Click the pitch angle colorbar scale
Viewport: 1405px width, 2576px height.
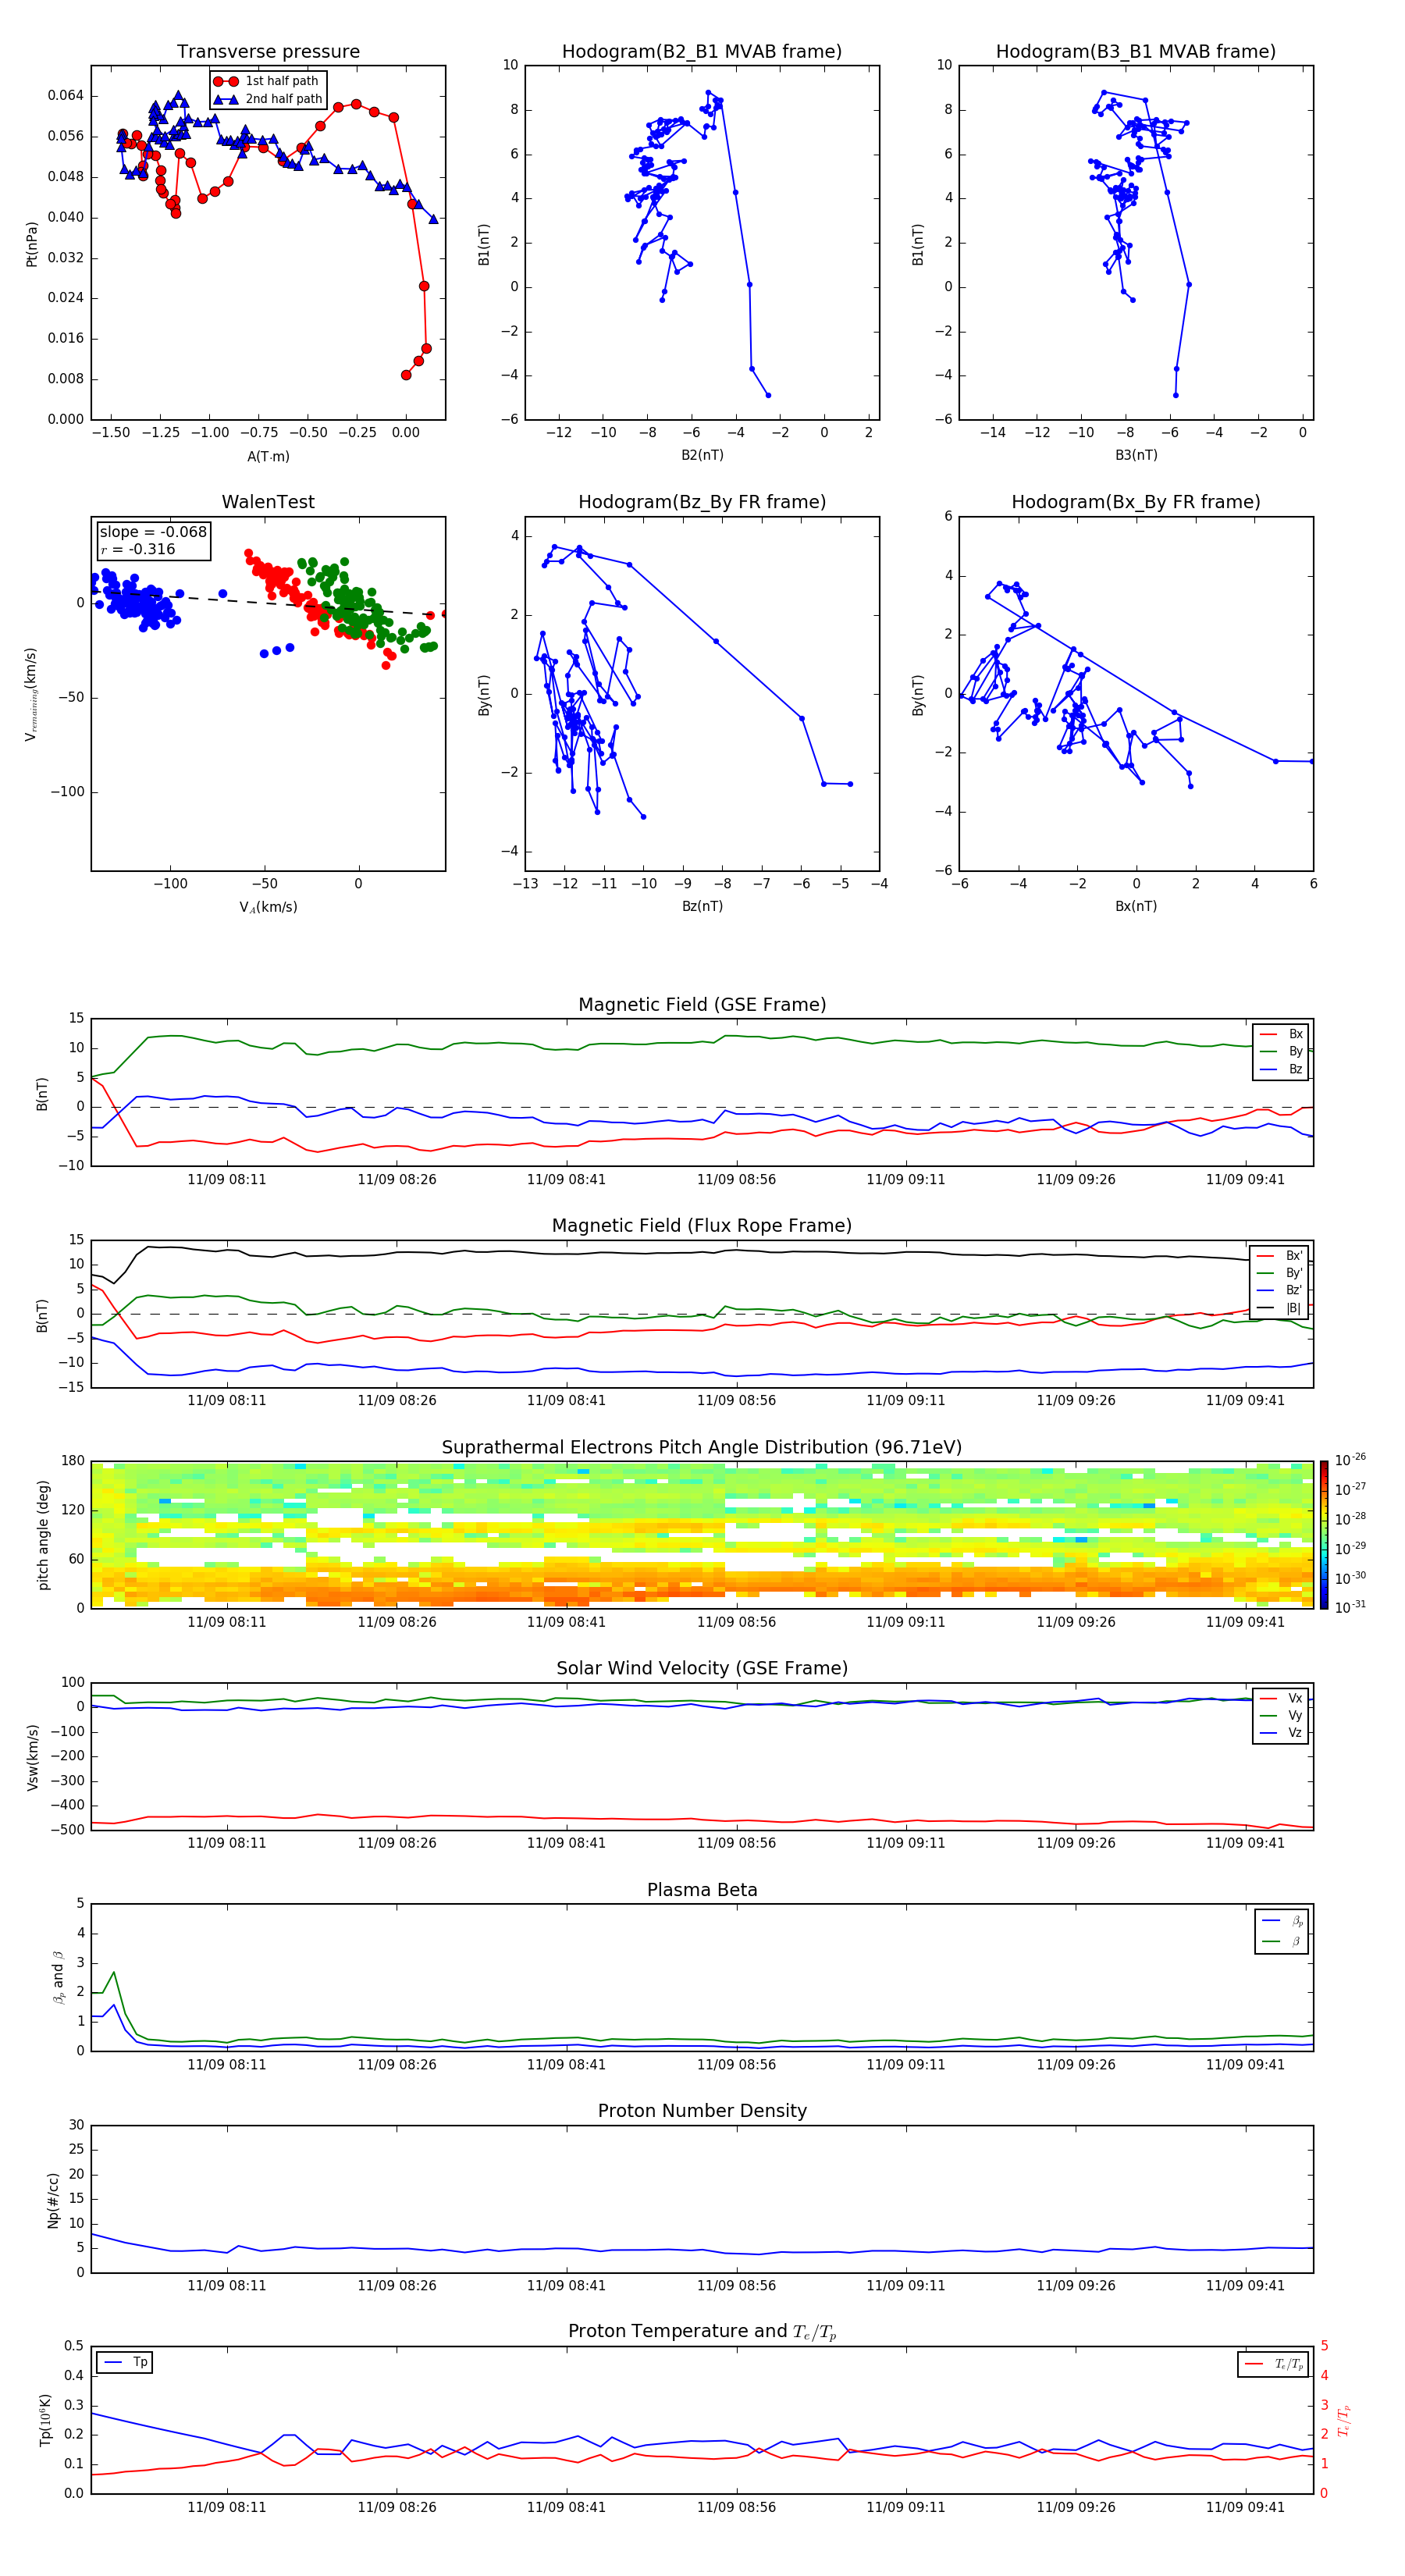pyautogui.click(x=1324, y=1535)
